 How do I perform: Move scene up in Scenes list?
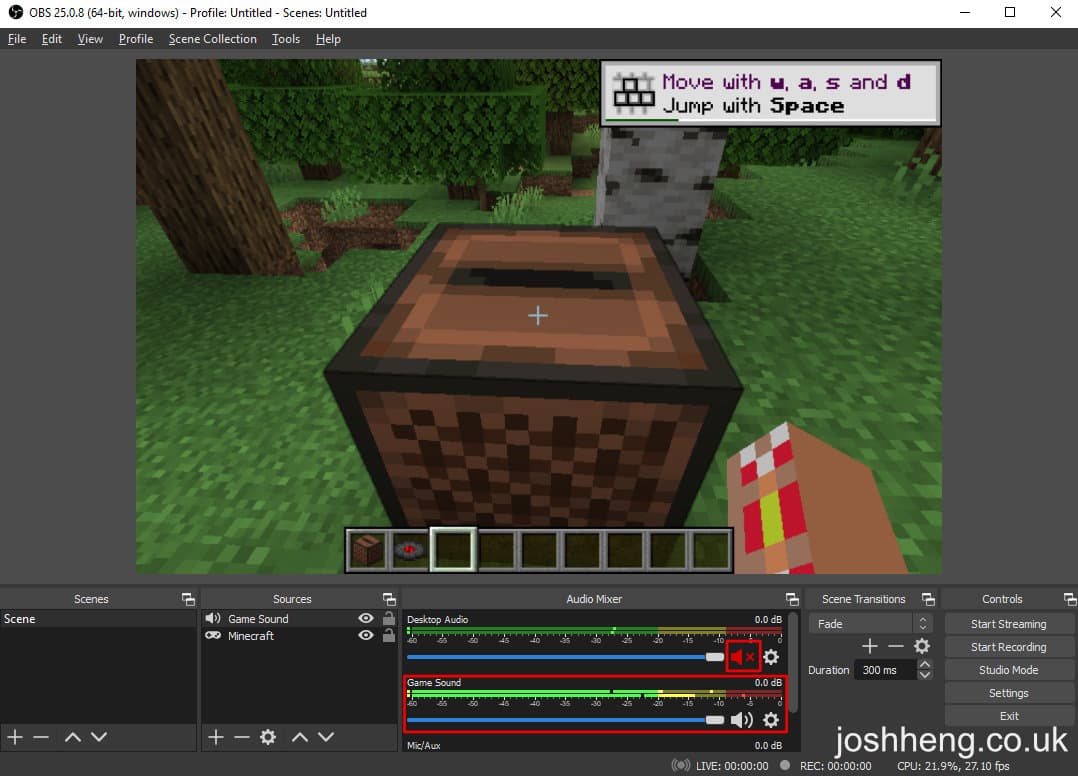[73, 737]
